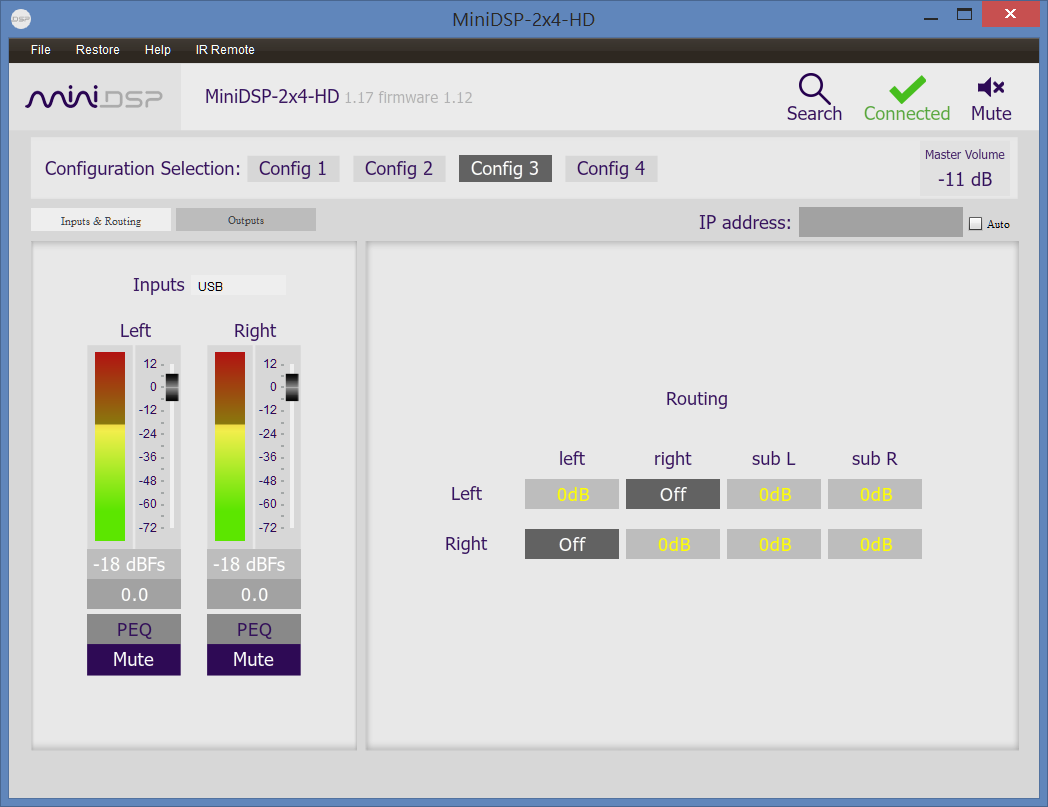This screenshot has height=807, width=1048.
Task: Click the Left input gain fader handle
Action: 172,387
